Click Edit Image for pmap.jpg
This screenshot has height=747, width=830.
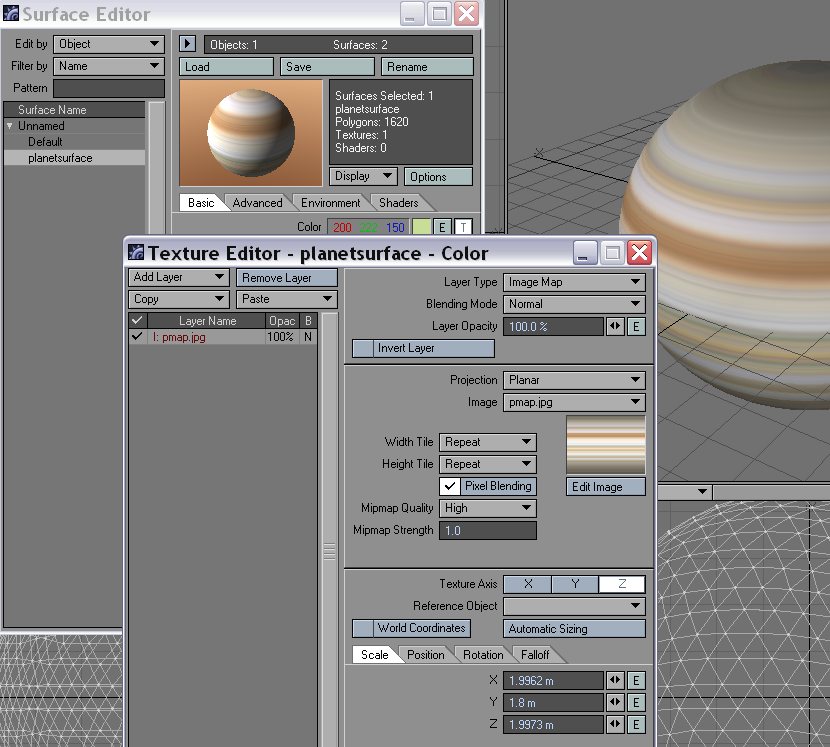605,487
